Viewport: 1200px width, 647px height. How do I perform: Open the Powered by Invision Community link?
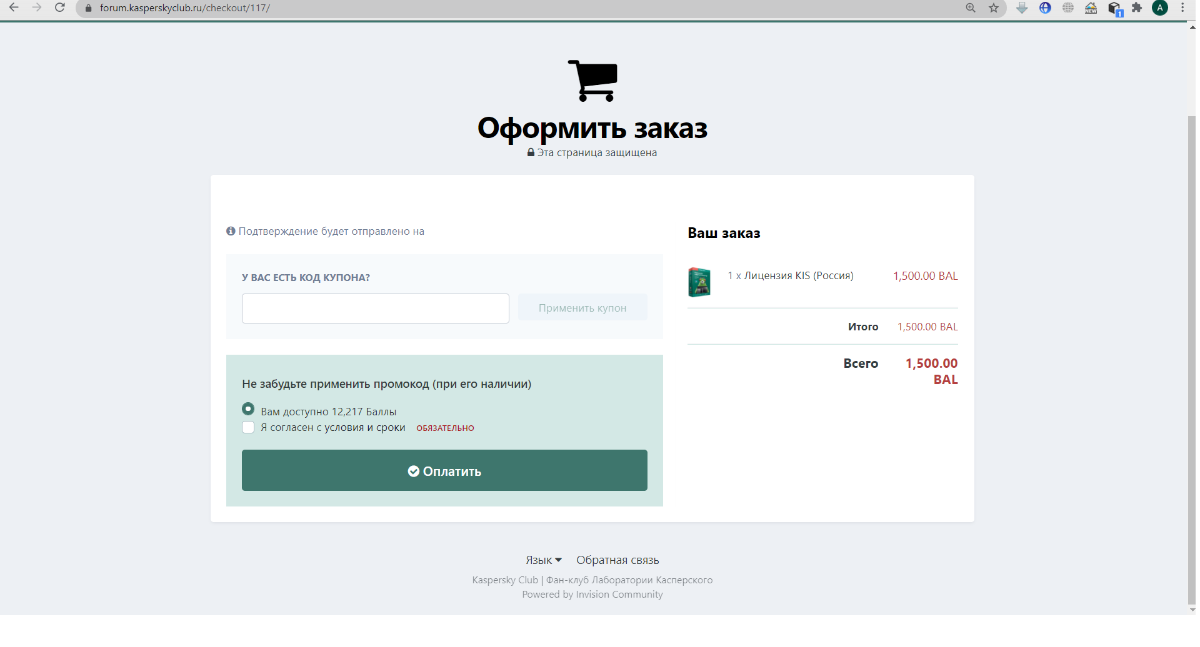coord(592,594)
